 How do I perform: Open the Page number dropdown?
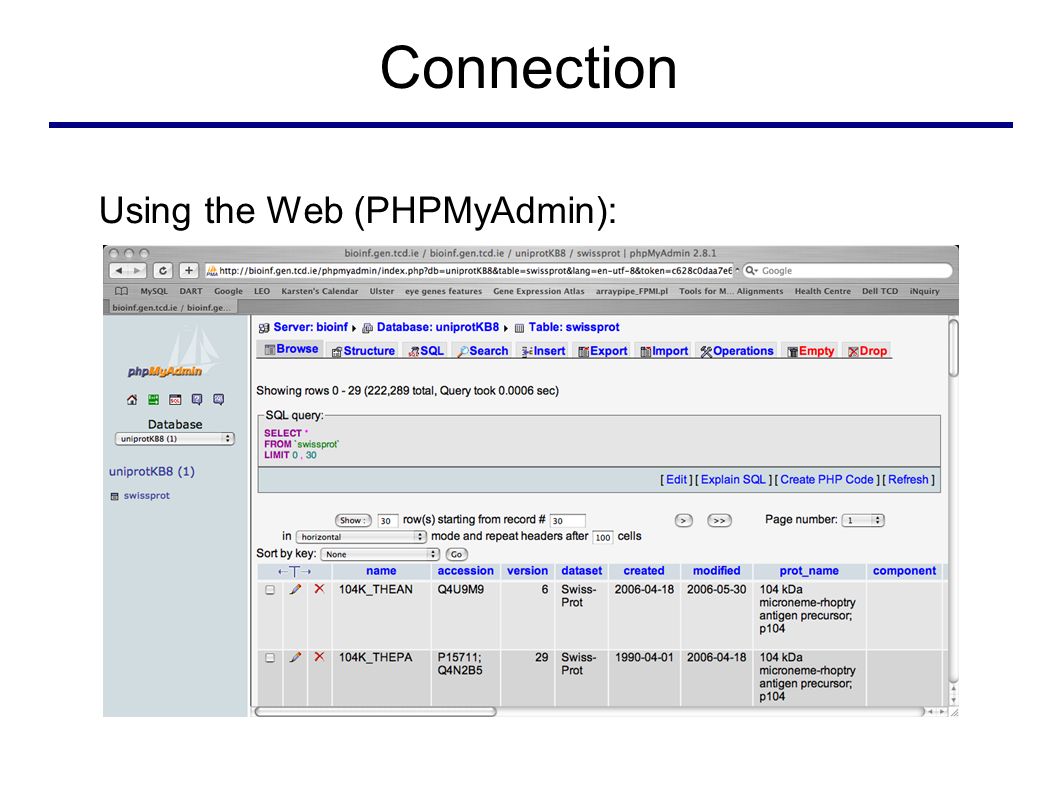click(x=864, y=520)
